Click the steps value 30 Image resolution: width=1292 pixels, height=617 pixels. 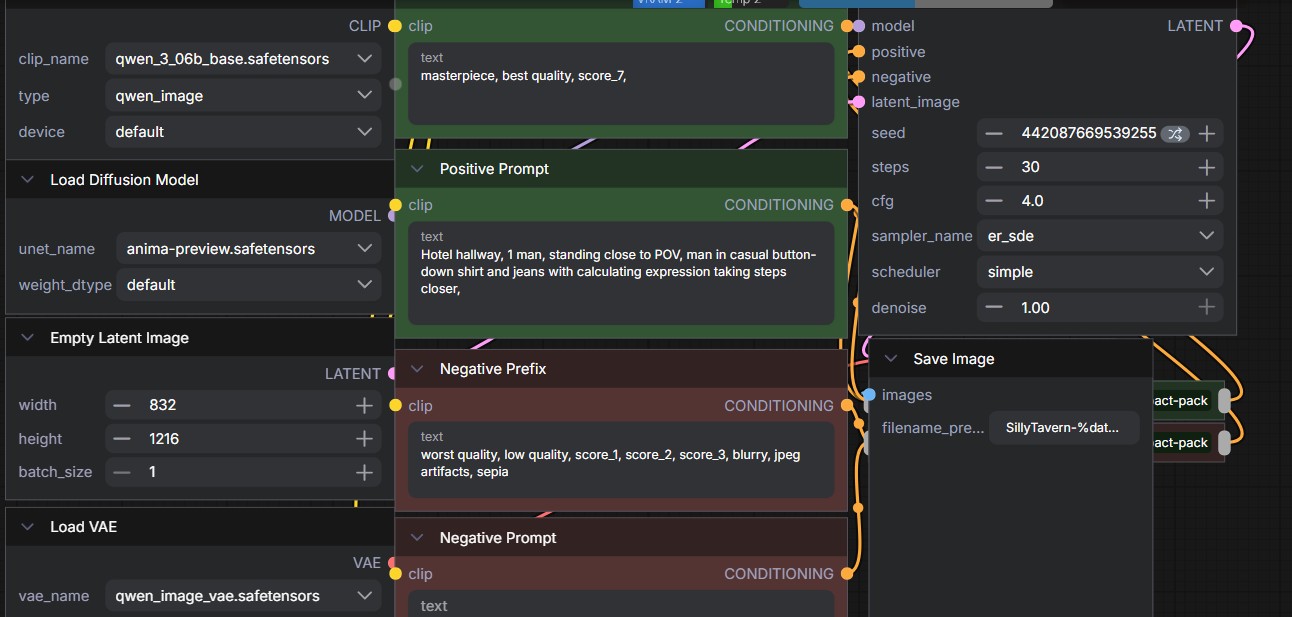(x=1031, y=167)
